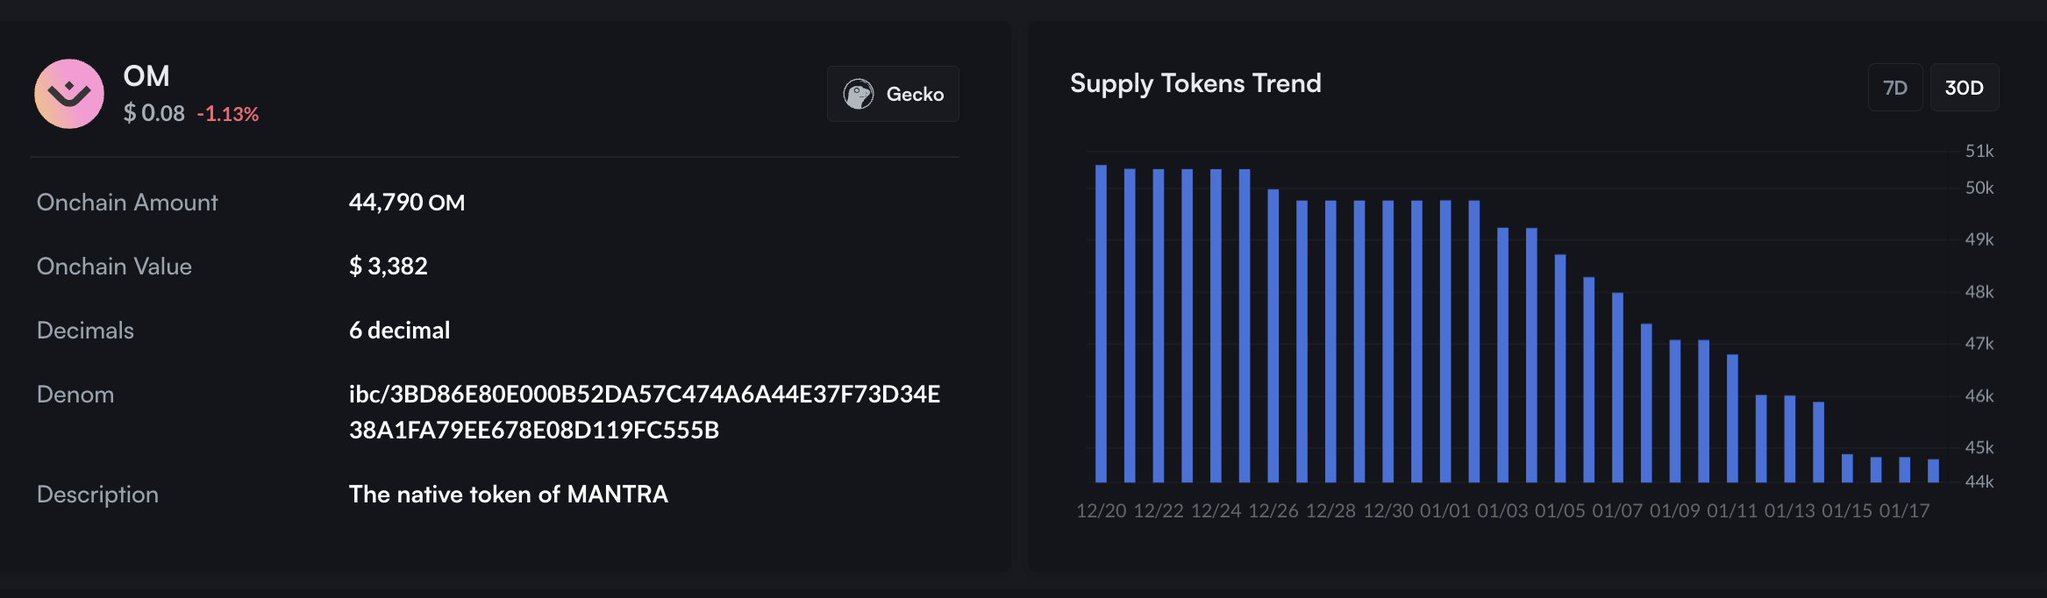The height and width of the screenshot is (598, 2047).
Task: Click the OM token logo icon
Action: point(69,94)
